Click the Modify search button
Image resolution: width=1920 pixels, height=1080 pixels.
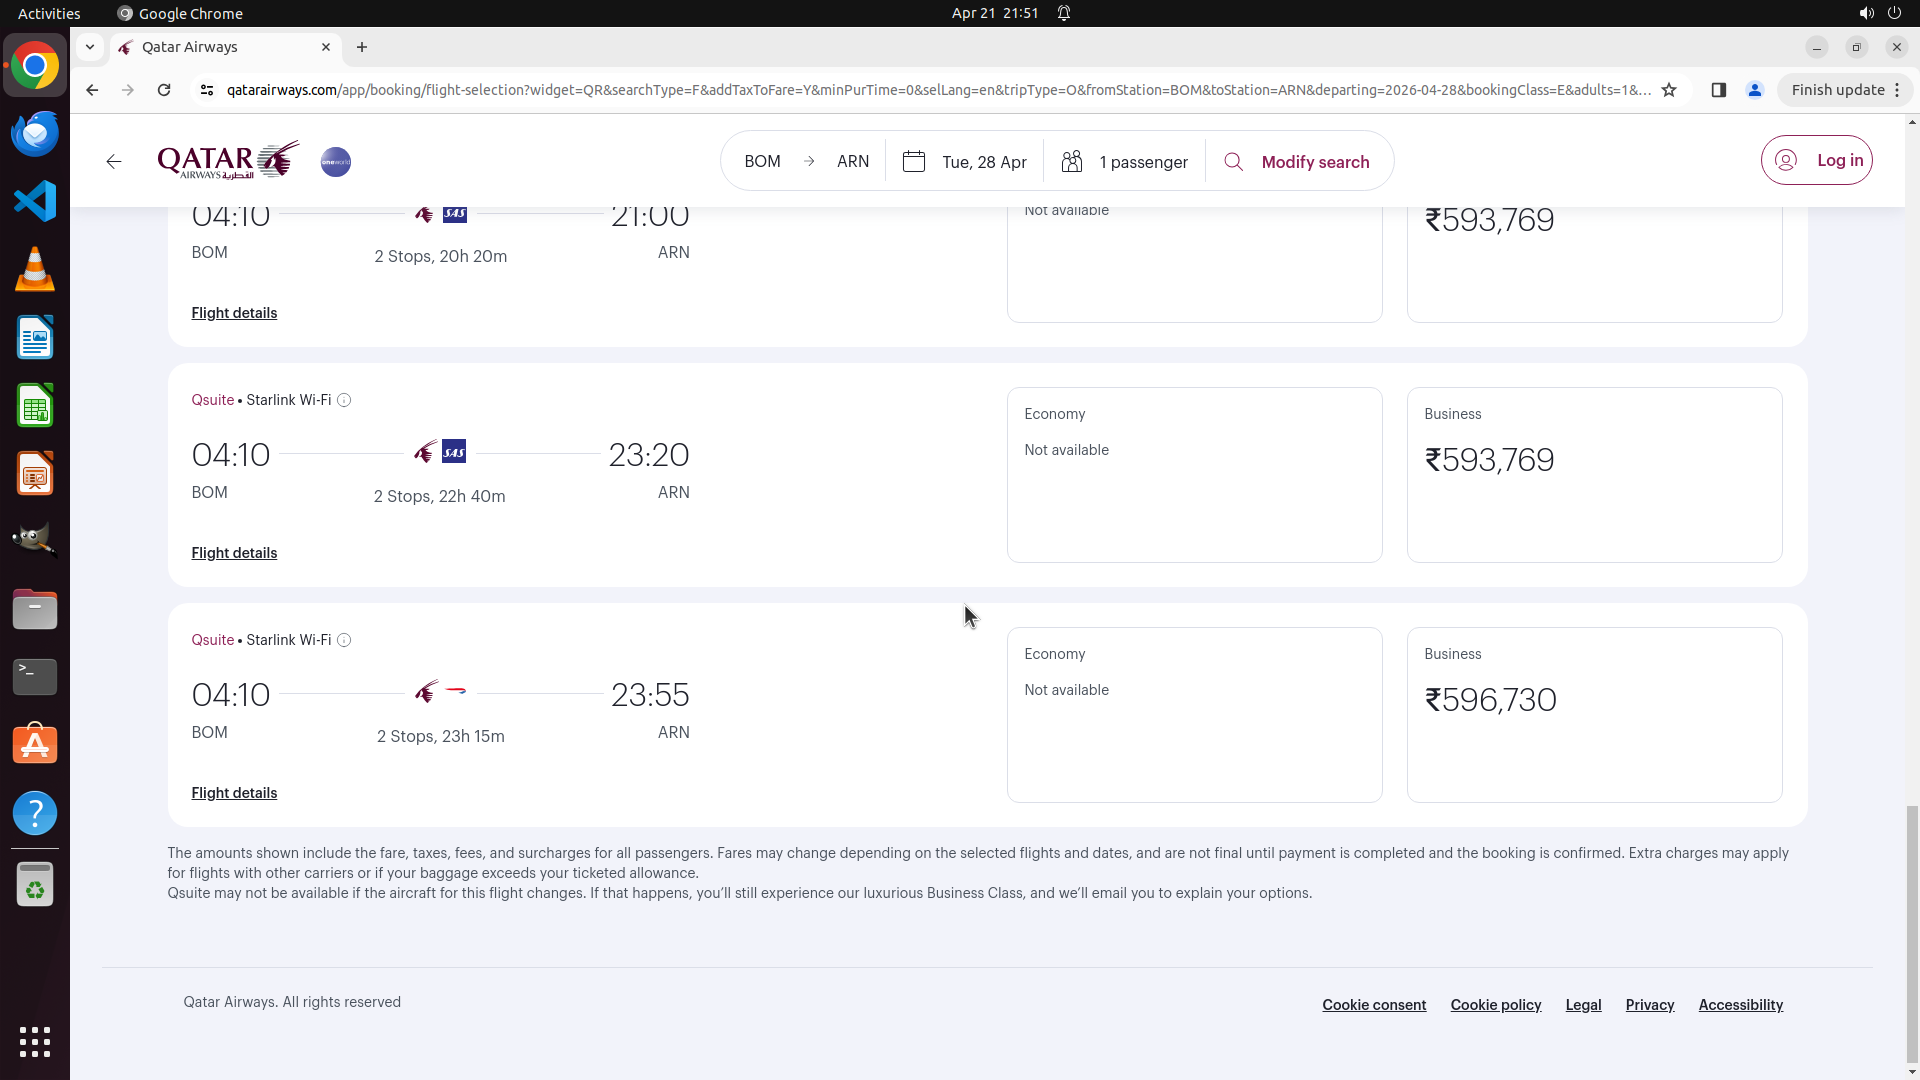point(1297,162)
